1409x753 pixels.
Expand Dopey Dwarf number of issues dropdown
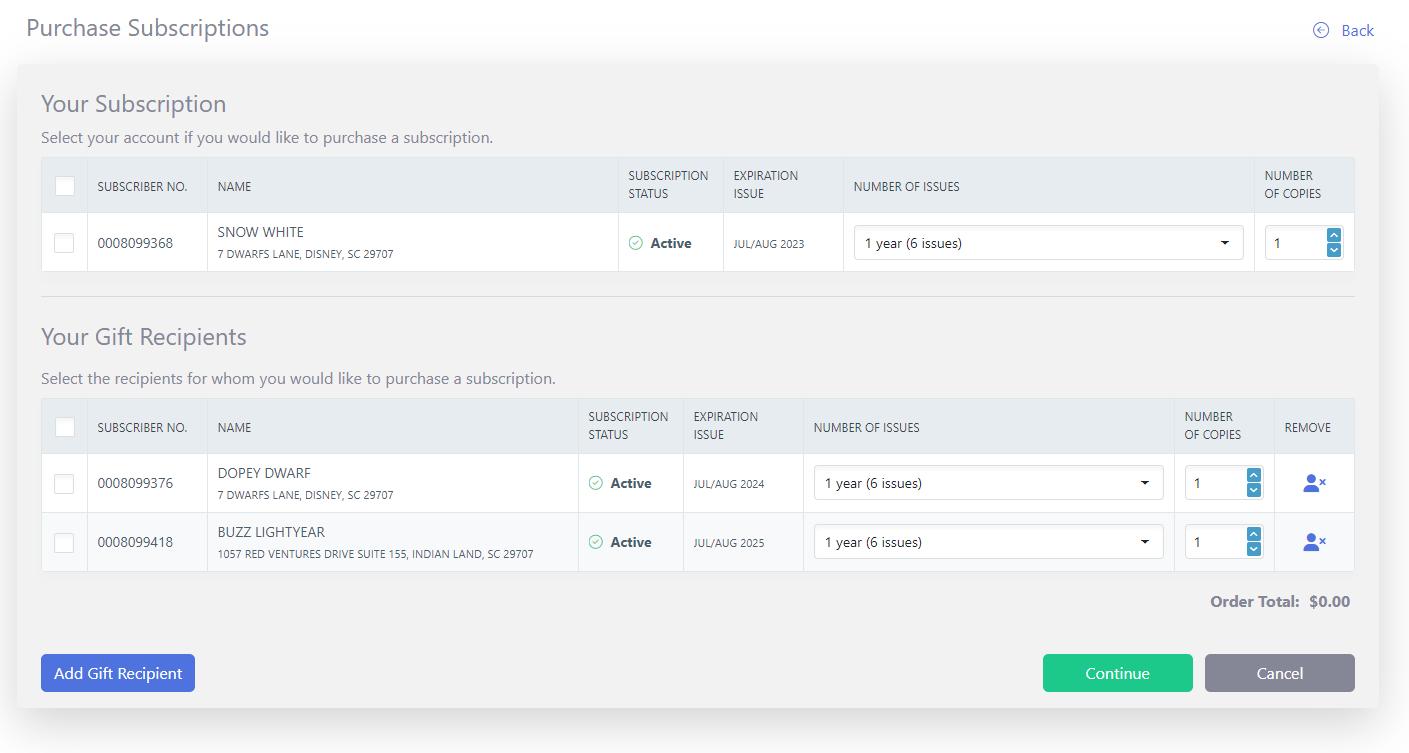pos(988,483)
